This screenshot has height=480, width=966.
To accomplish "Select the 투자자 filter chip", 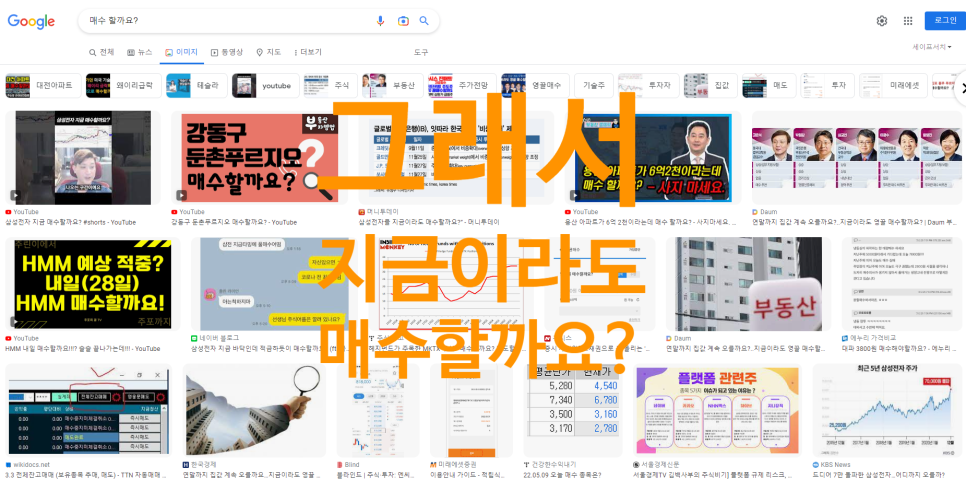I will (x=649, y=86).
